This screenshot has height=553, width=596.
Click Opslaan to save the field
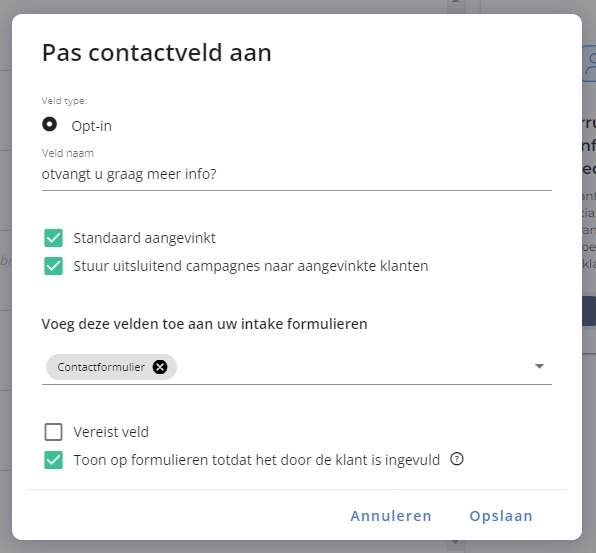click(x=501, y=516)
